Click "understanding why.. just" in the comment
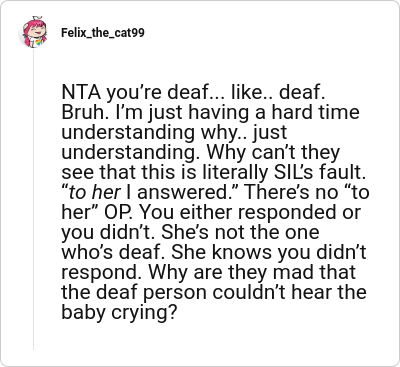This screenshot has width=400, height=367. point(174,132)
